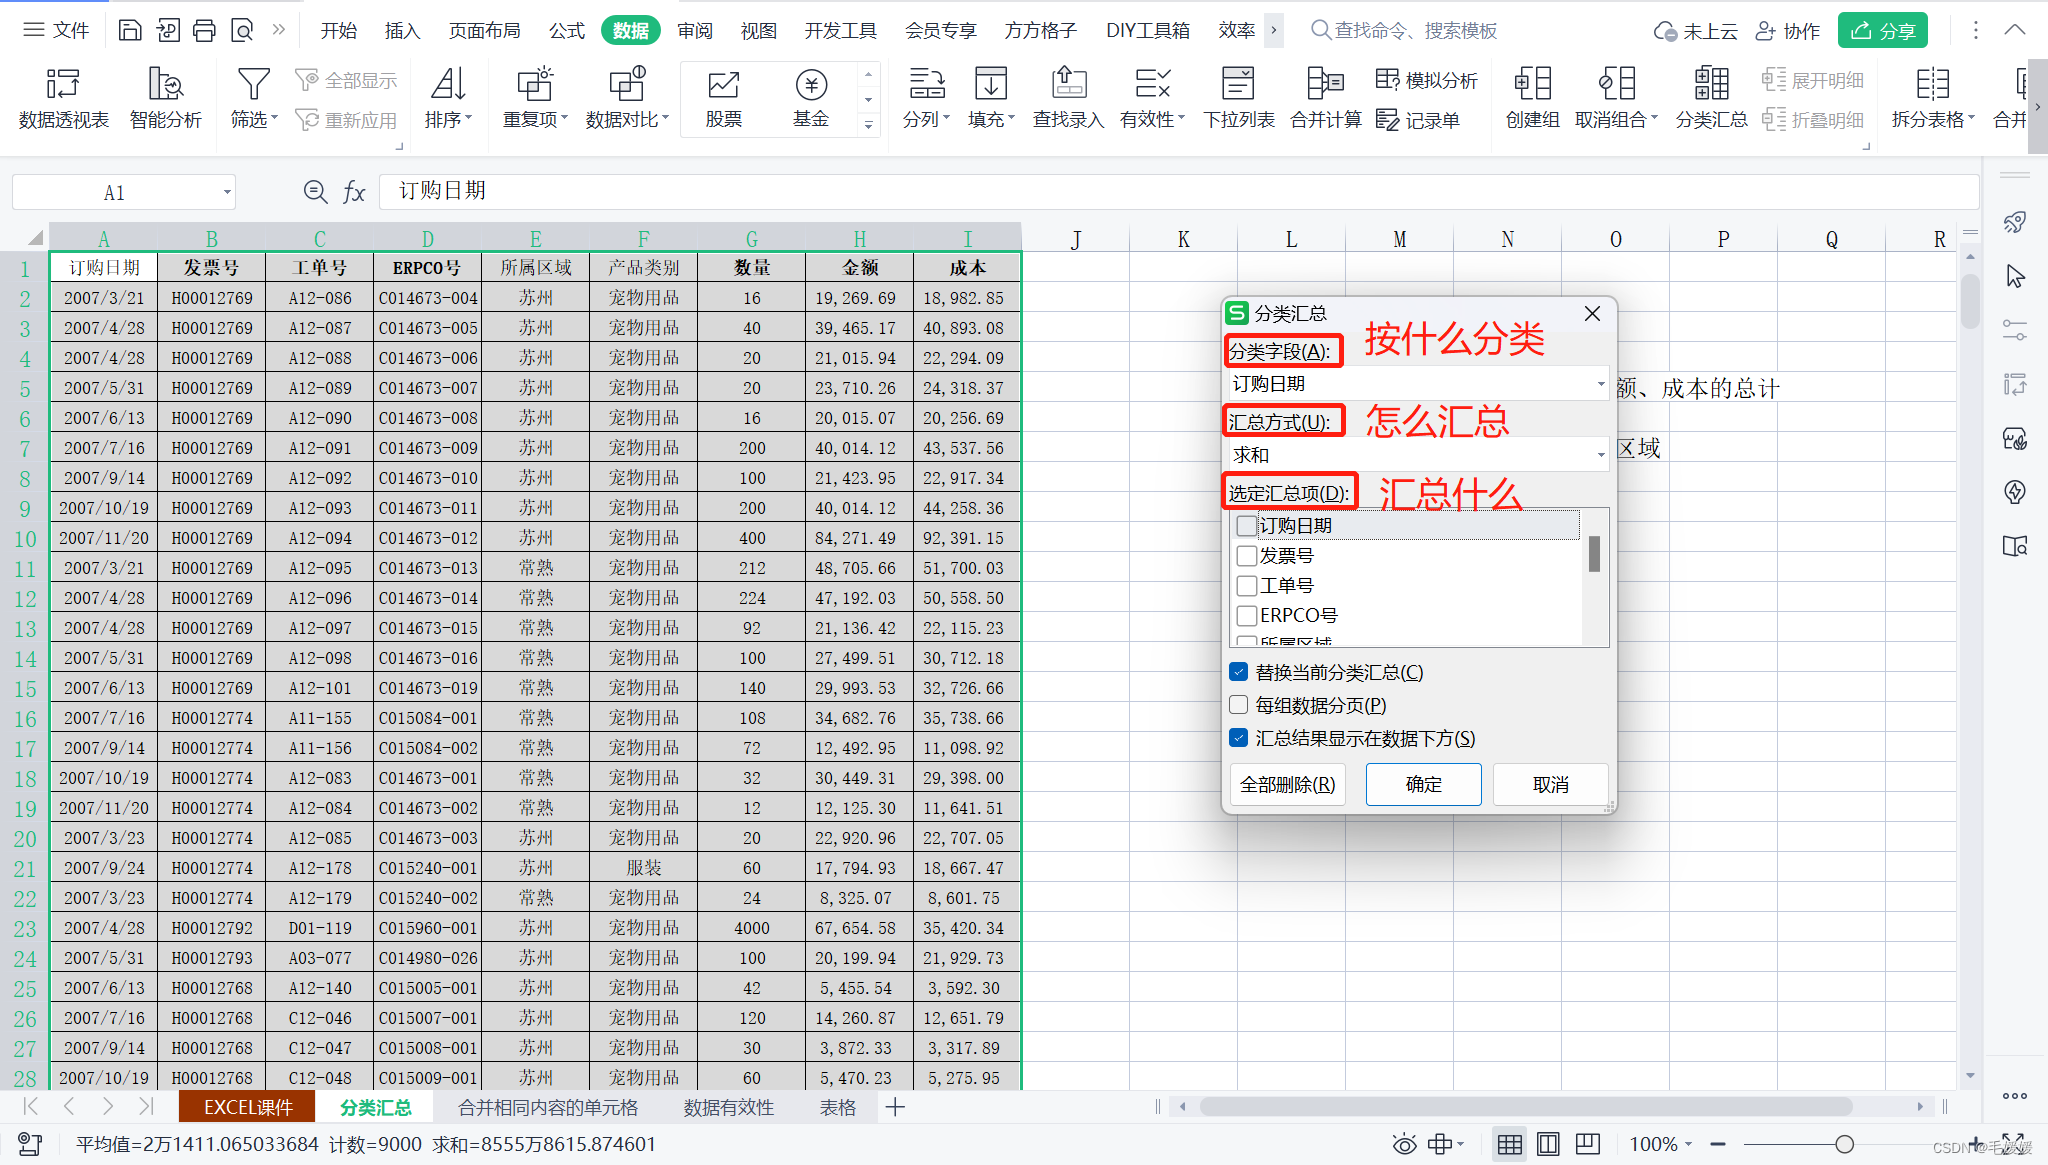Expand the 分类字段 dropdown showing 订购日期
The height and width of the screenshot is (1165, 2048).
[x=1600, y=384]
